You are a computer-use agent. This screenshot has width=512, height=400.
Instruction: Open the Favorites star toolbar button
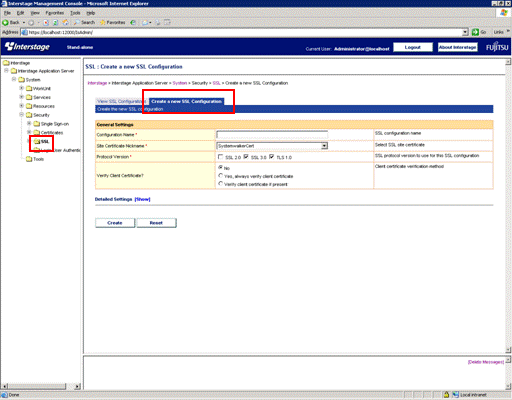112,23
